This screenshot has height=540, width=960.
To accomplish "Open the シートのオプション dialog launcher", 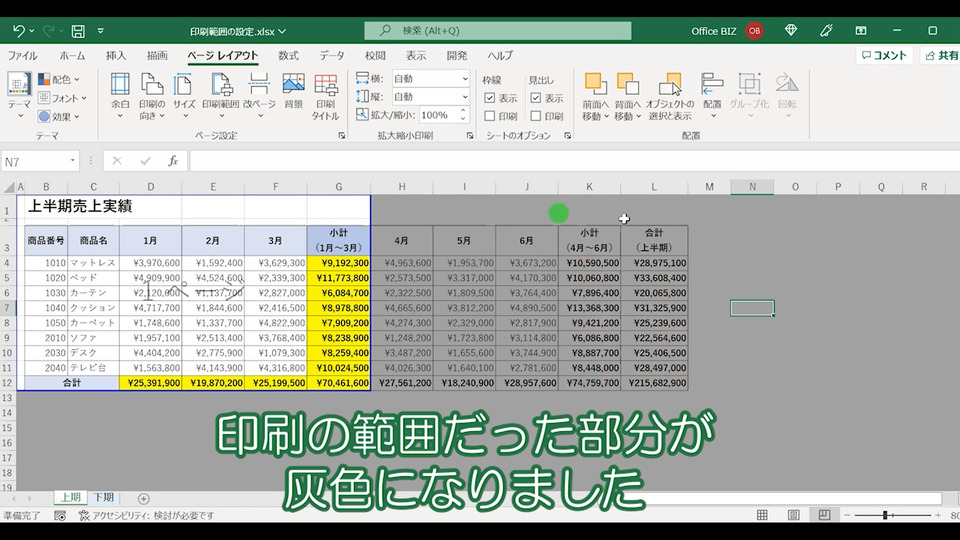I will click(568, 135).
